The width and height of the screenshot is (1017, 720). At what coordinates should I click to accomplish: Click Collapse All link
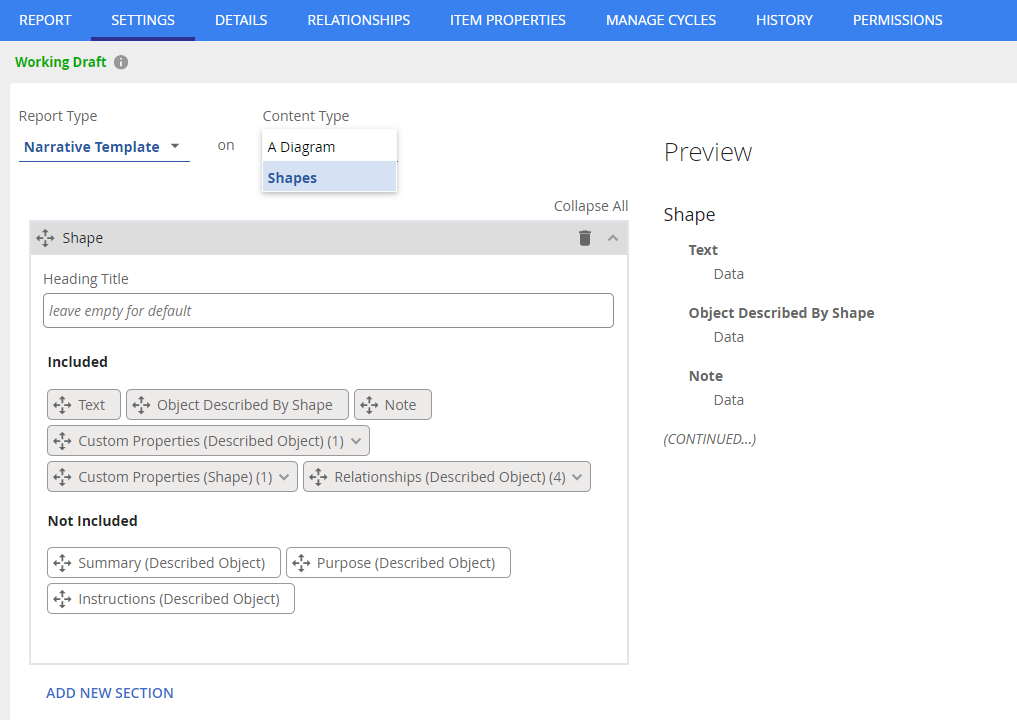click(x=591, y=206)
